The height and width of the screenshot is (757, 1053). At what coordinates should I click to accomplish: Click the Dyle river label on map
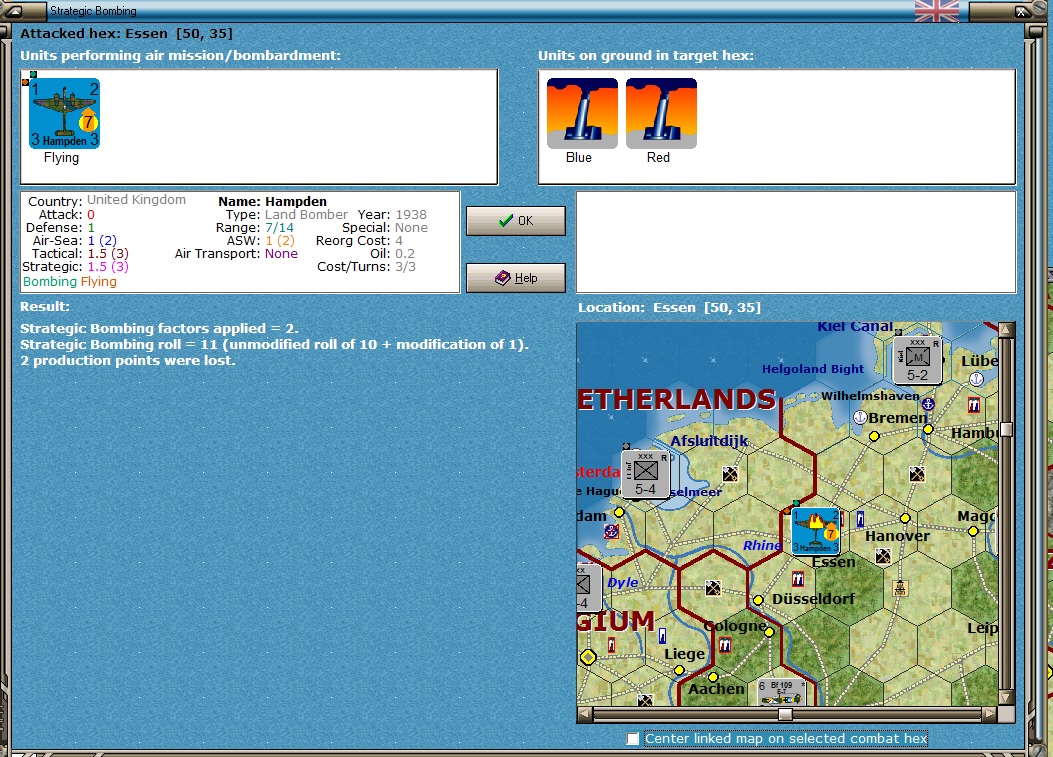(623, 582)
